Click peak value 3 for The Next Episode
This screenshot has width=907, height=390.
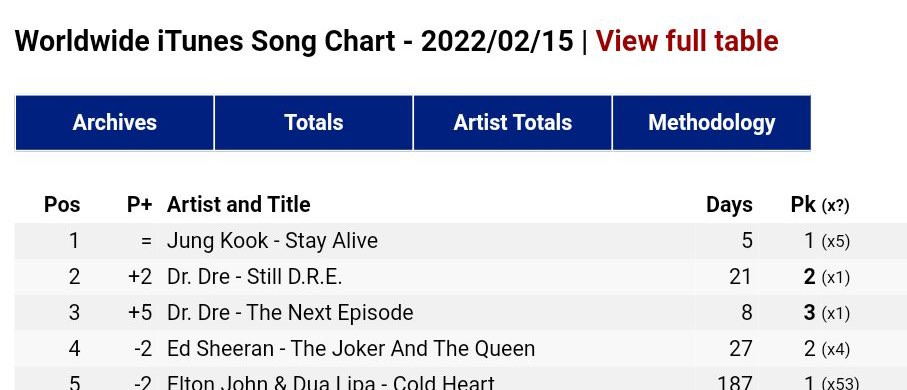[809, 313]
